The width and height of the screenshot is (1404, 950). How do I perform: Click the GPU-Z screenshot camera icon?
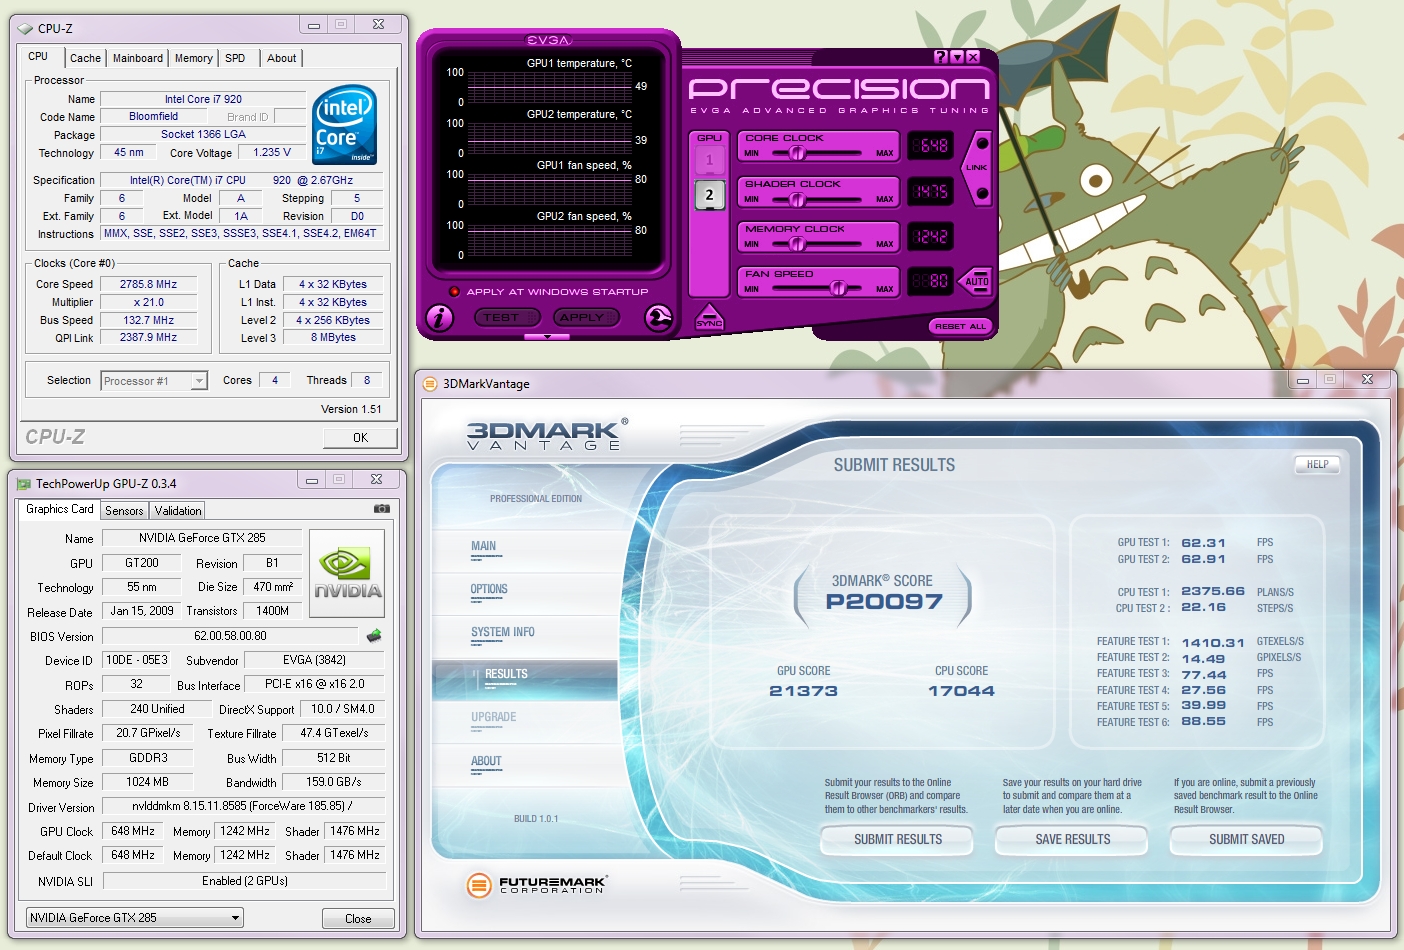381,509
